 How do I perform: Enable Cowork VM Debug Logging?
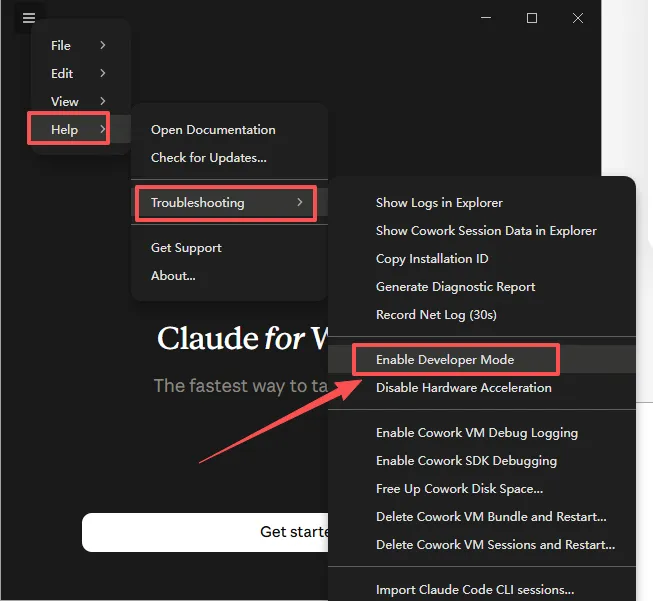(482, 432)
